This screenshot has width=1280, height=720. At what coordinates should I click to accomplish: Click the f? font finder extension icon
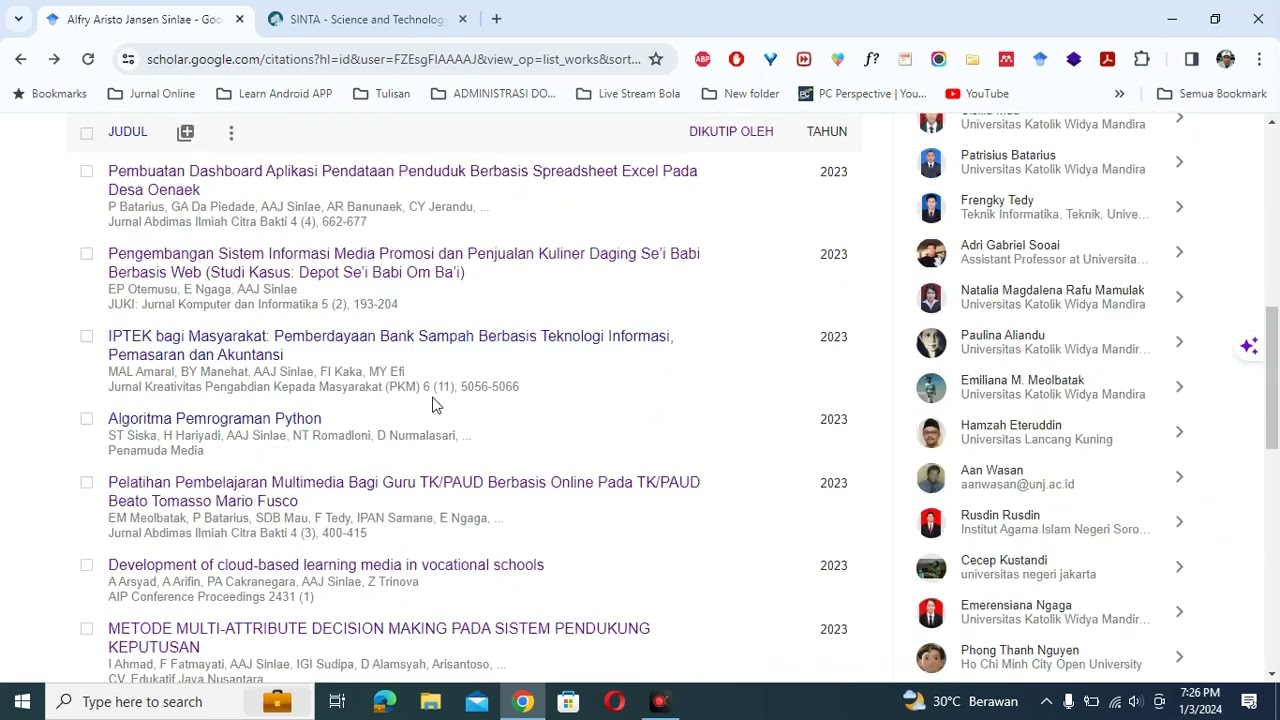click(x=872, y=59)
